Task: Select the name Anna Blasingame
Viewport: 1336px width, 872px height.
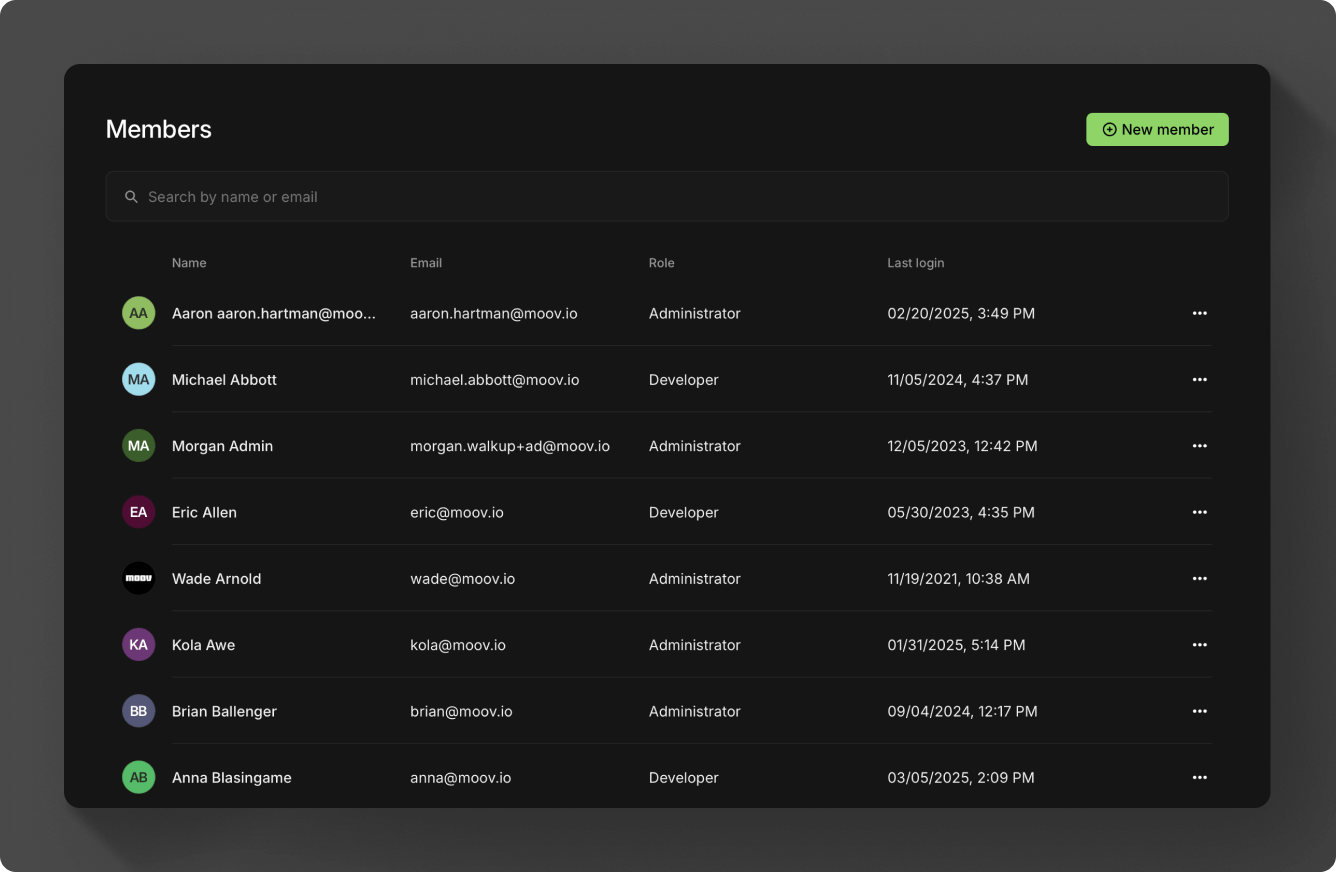Action: pos(232,777)
